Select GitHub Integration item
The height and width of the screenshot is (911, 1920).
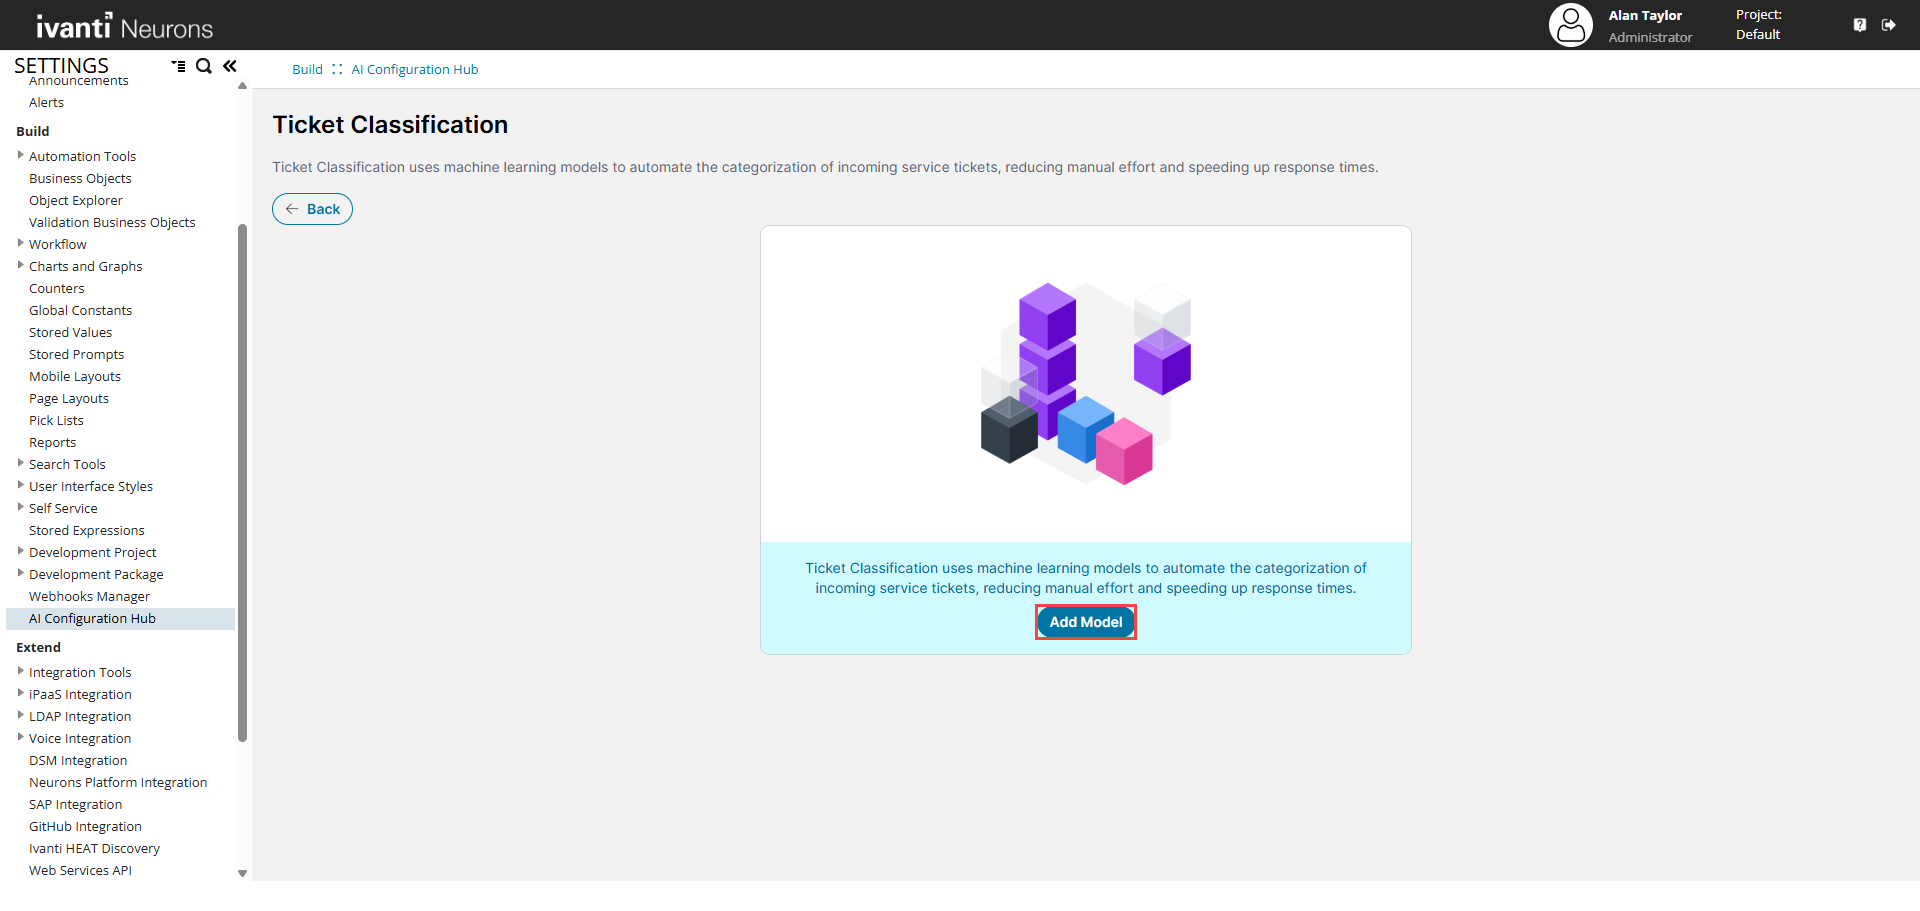(85, 827)
